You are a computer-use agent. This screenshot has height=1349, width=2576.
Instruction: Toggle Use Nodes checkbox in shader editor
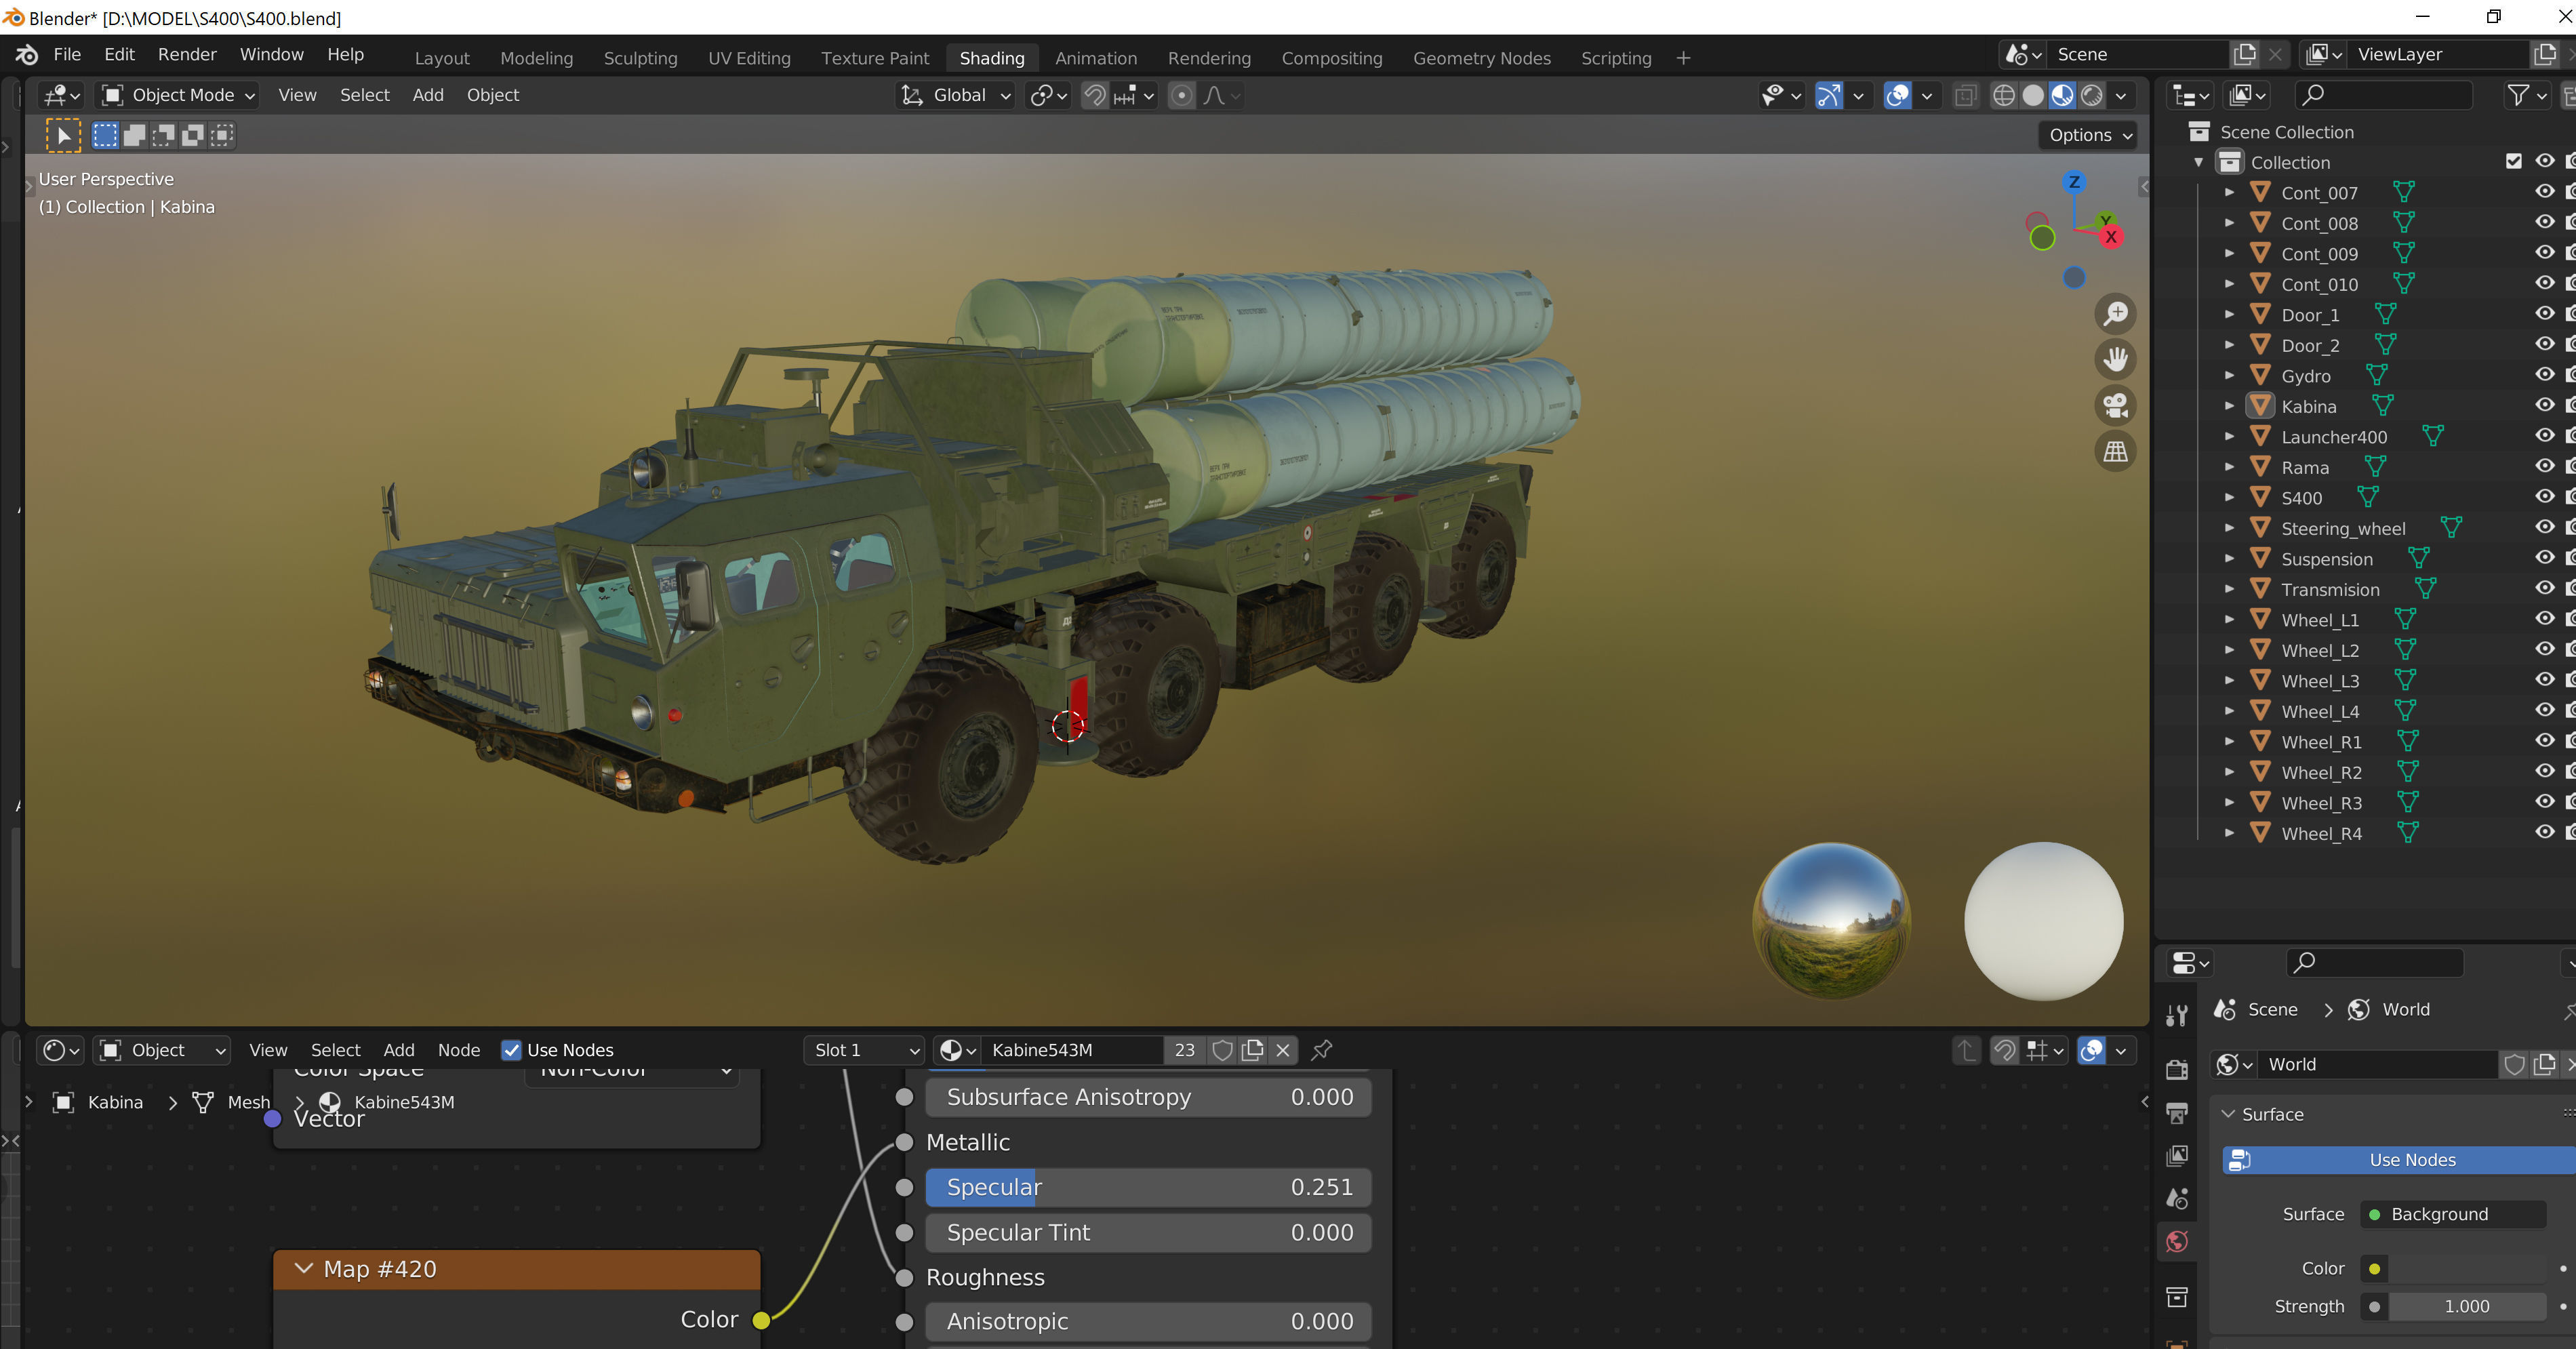pyautogui.click(x=511, y=1050)
